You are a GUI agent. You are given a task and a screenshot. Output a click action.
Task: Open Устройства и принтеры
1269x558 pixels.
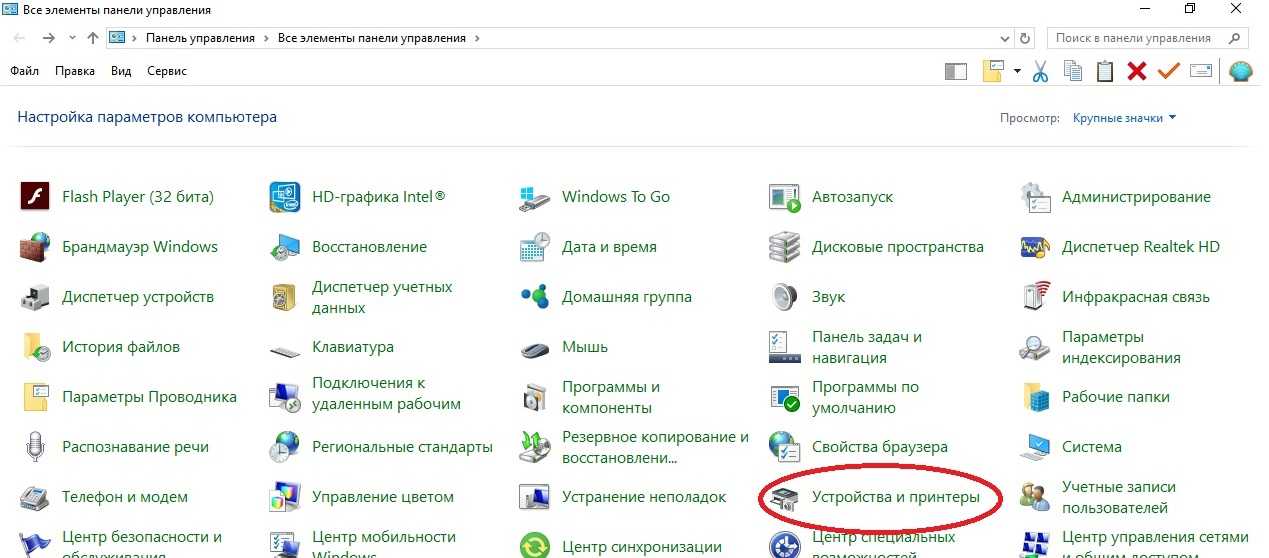click(875, 497)
